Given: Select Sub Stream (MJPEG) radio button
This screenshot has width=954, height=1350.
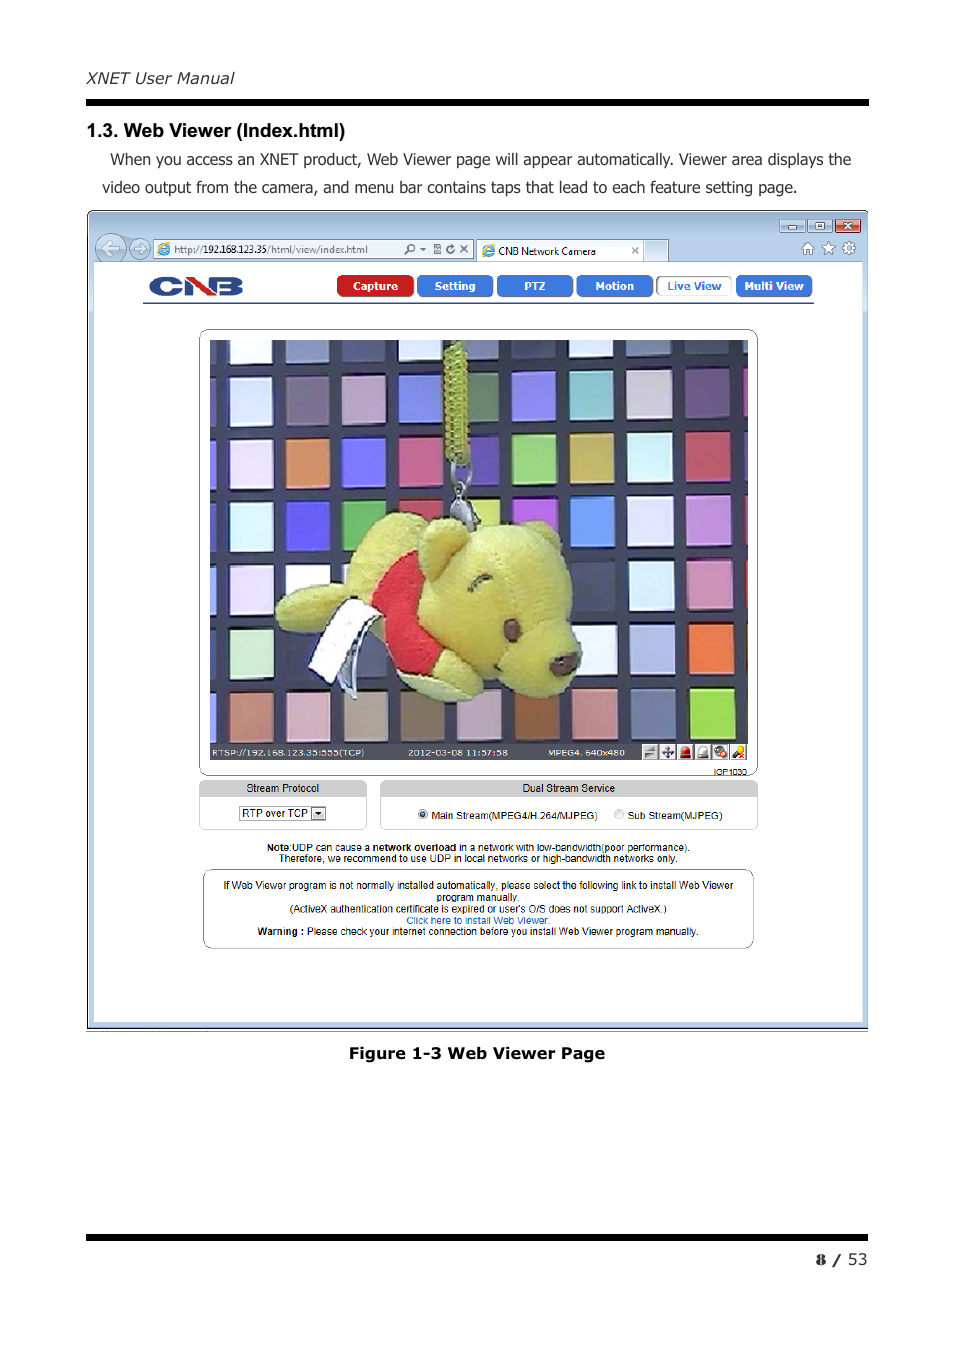Looking at the screenshot, I should [619, 815].
